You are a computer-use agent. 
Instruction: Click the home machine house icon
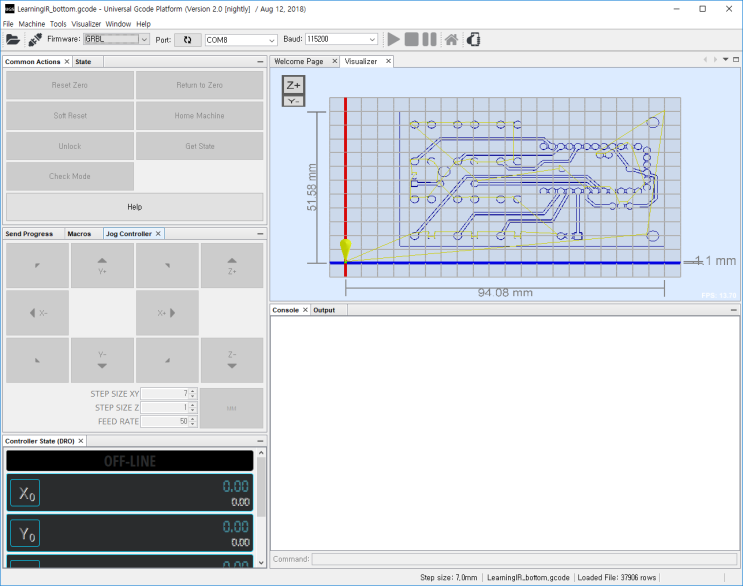451,39
